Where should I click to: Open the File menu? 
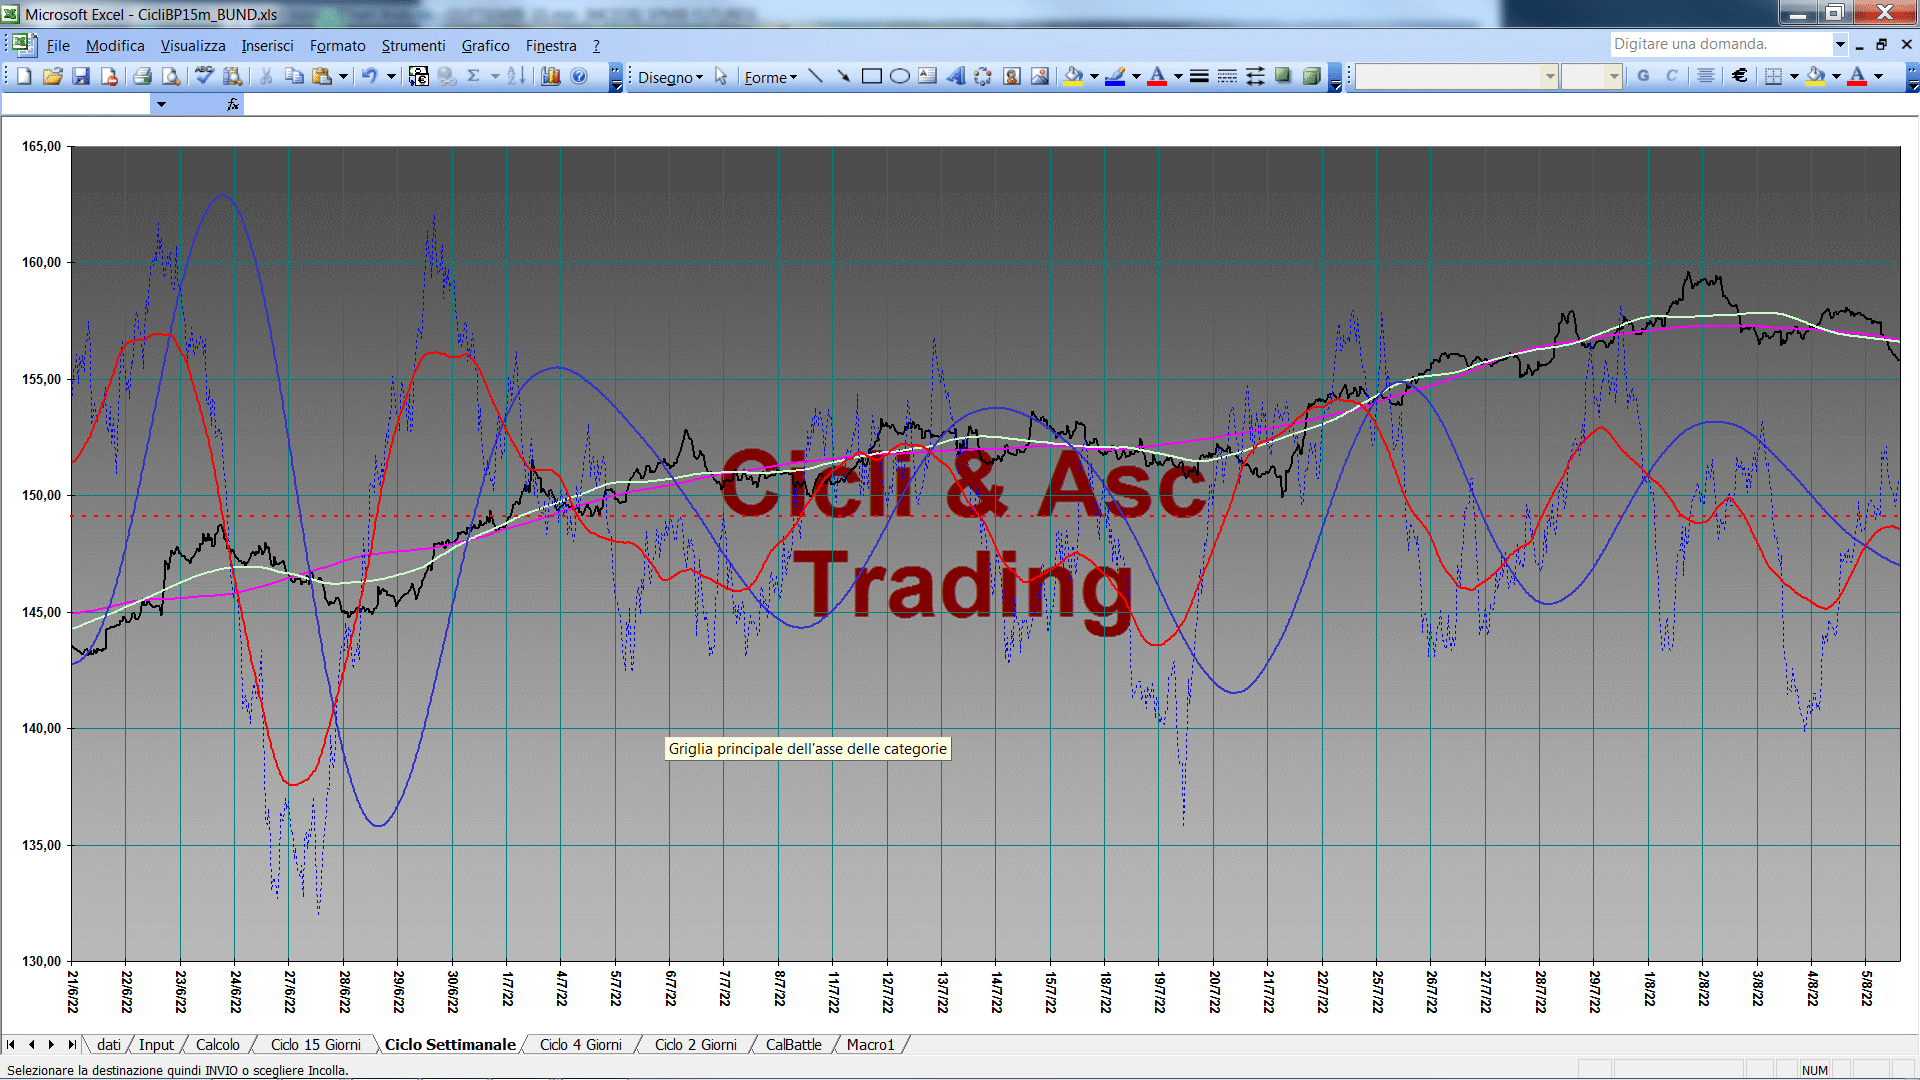pyautogui.click(x=58, y=46)
